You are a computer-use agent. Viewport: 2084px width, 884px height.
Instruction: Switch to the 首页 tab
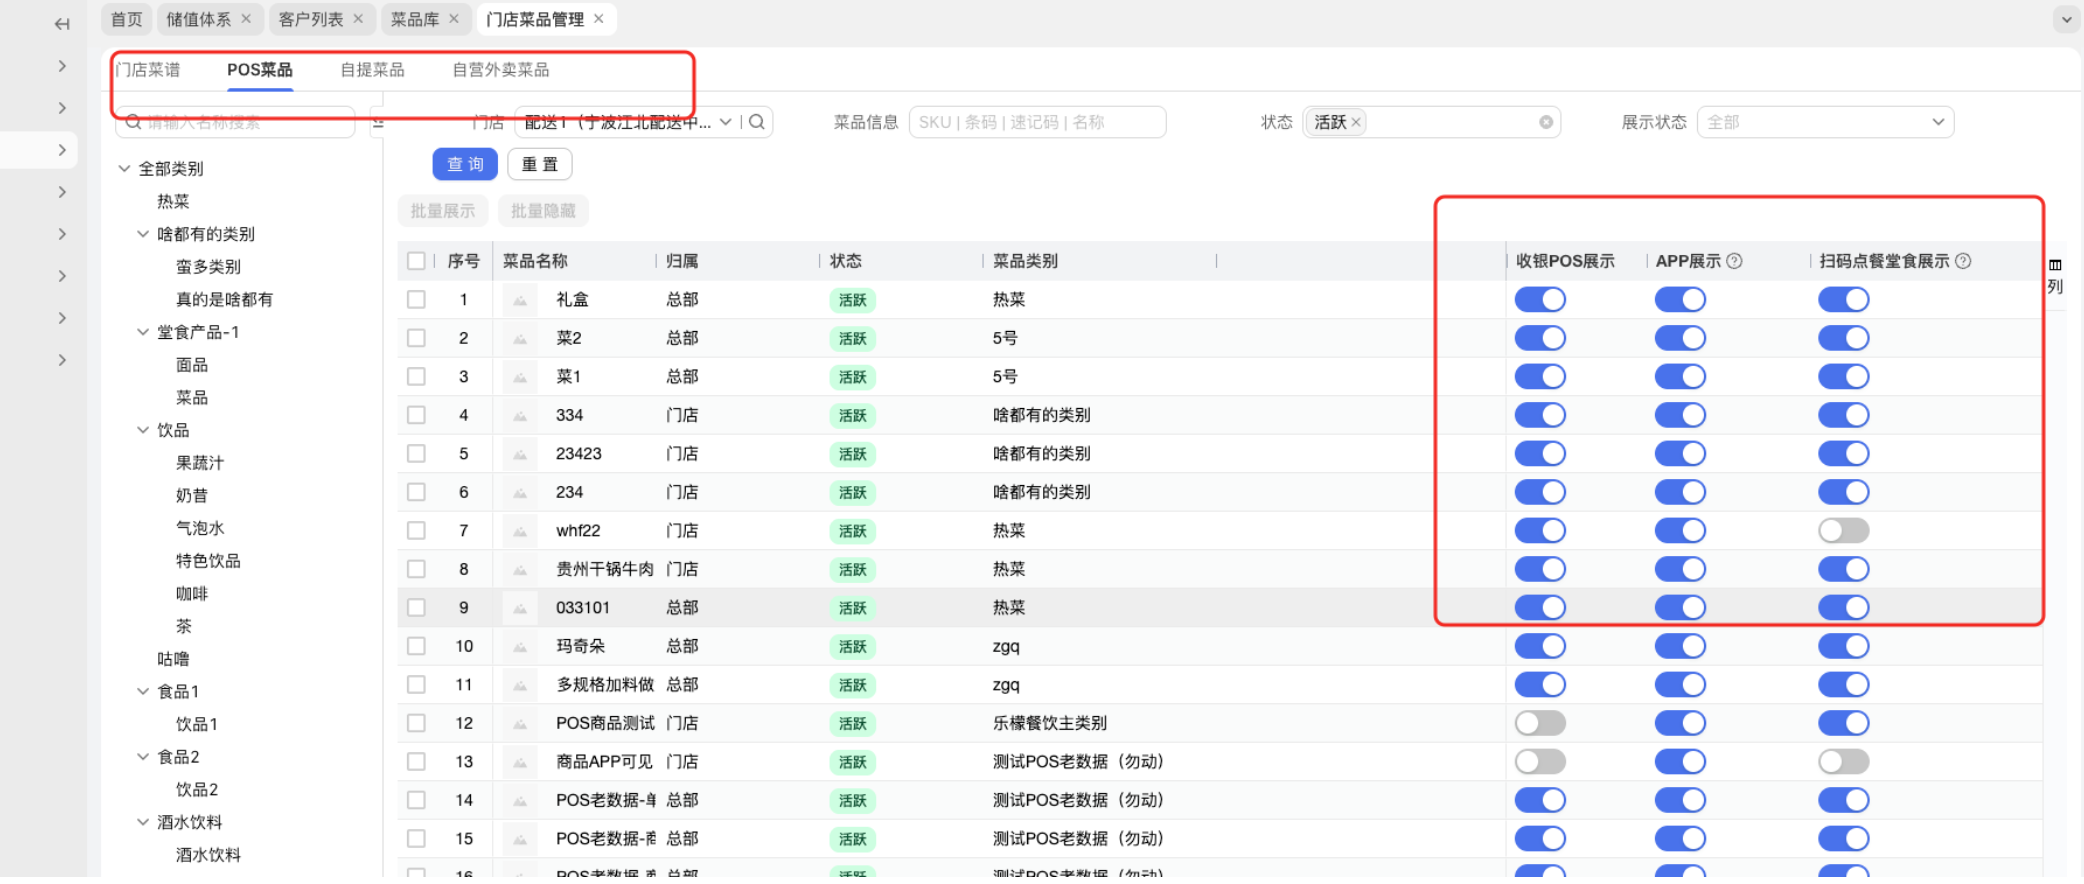(127, 19)
